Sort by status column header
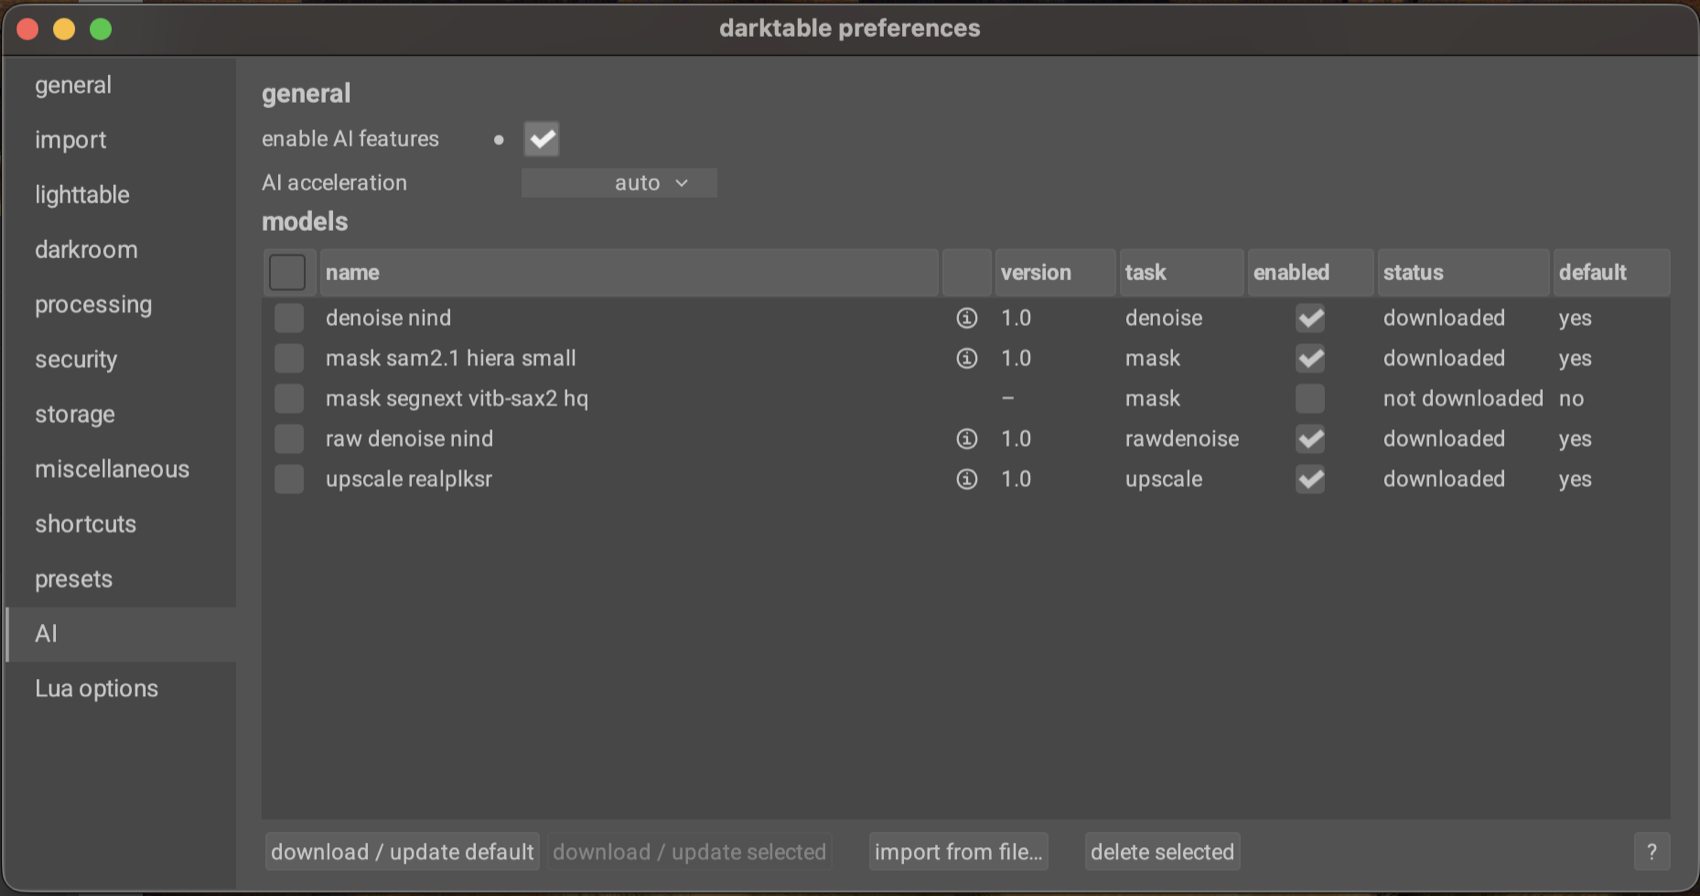1700x896 pixels. [1463, 272]
